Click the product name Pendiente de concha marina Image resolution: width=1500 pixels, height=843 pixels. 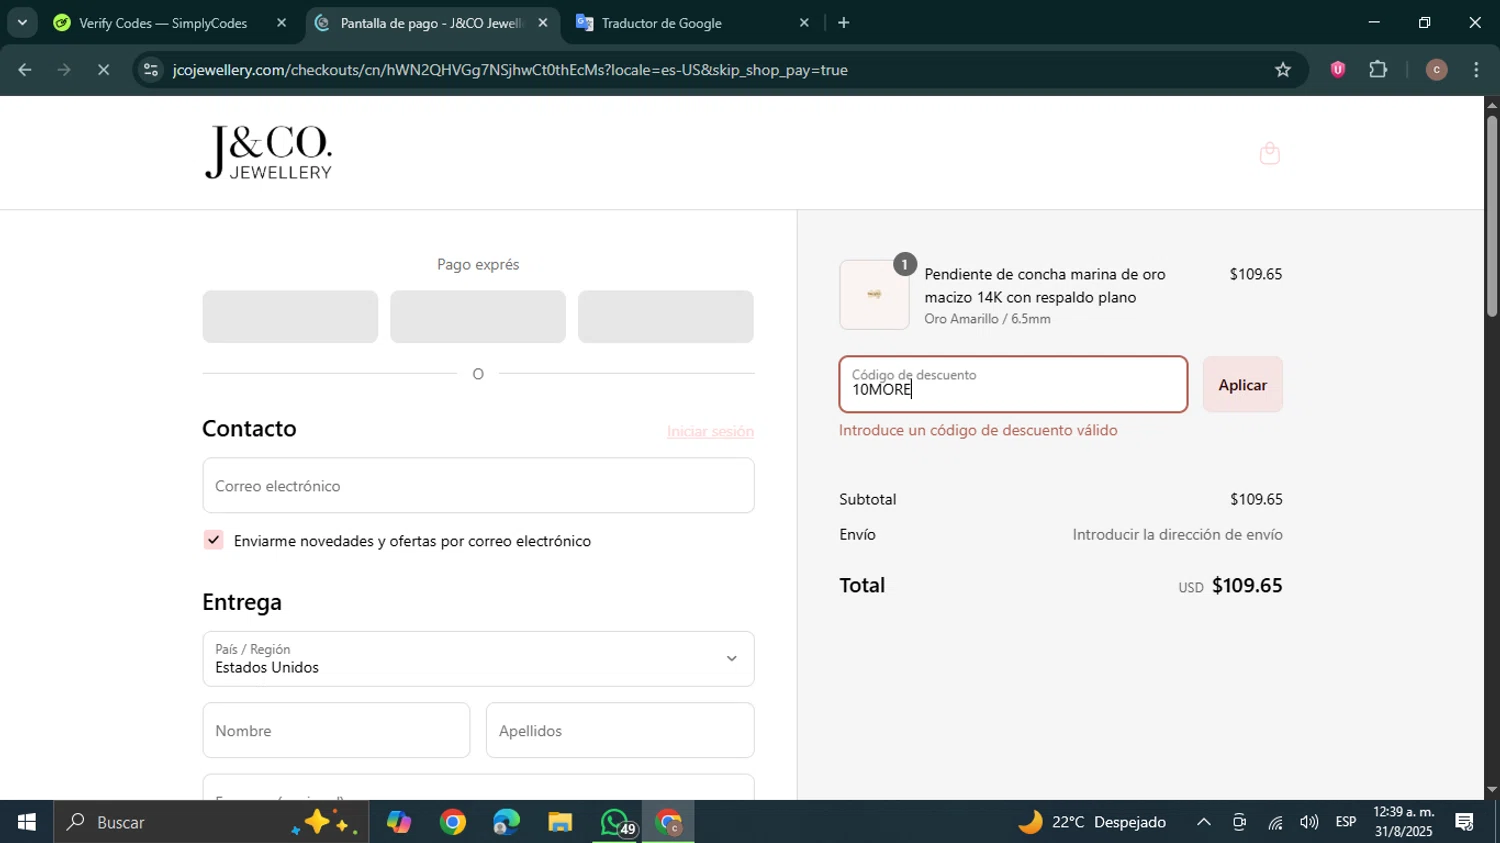click(x=1045, y=286)
